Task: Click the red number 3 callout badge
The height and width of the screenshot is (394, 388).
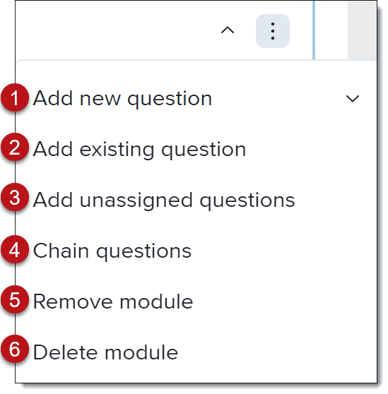Action: click(14, 197)
